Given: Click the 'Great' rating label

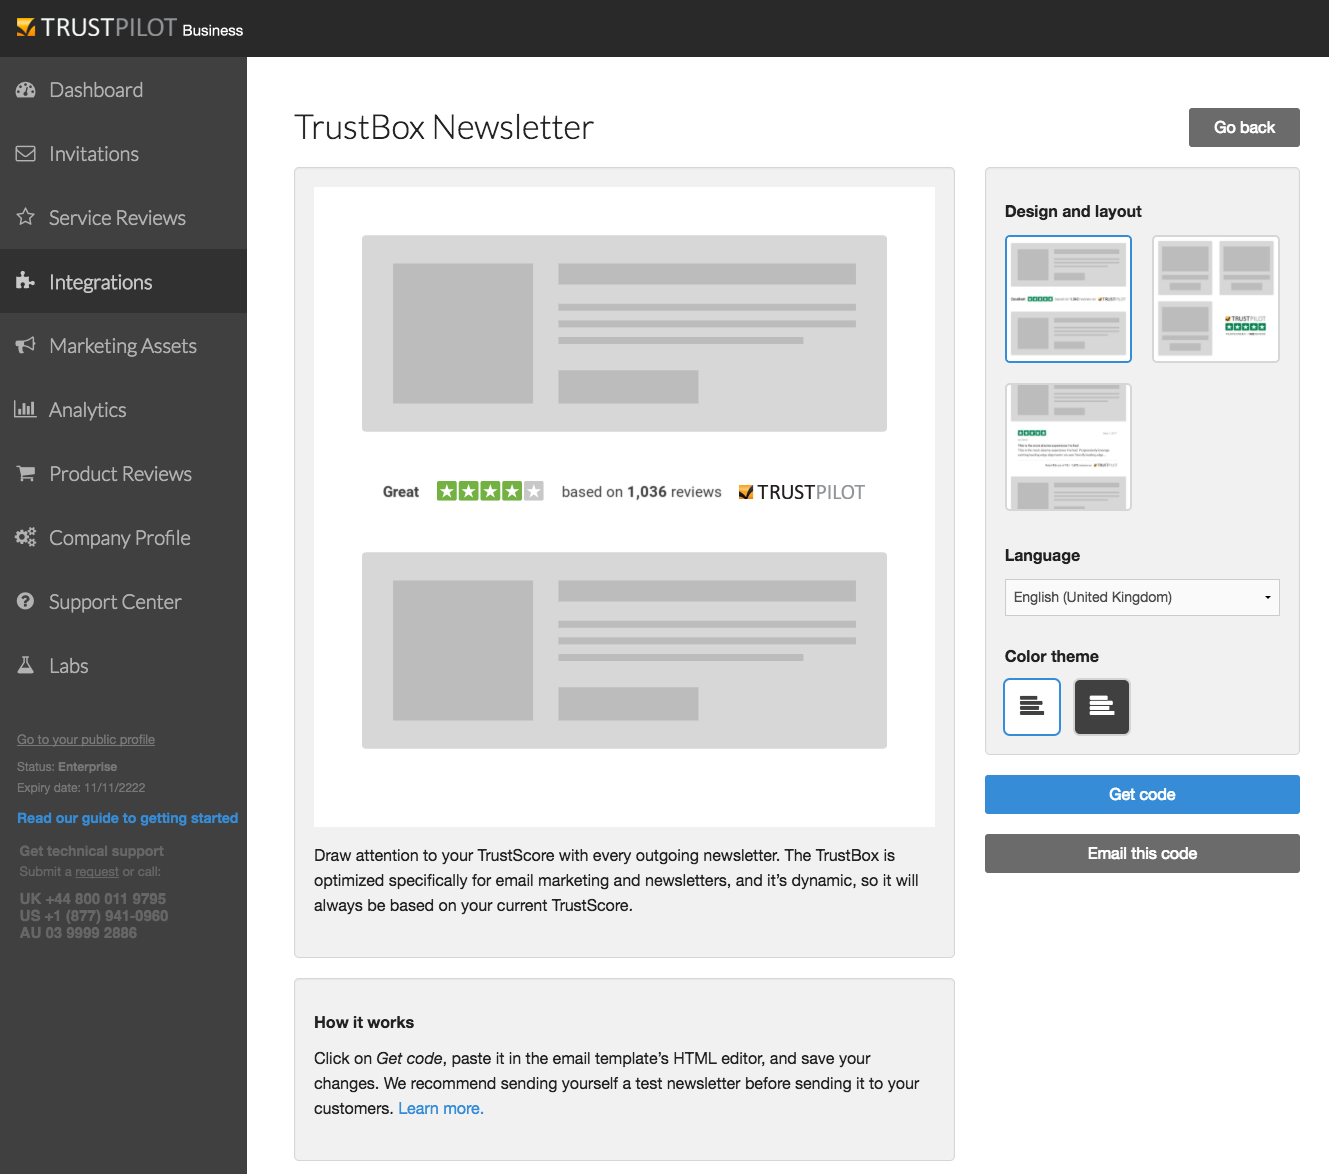Looking at the screenshot, I should [401, 492].
